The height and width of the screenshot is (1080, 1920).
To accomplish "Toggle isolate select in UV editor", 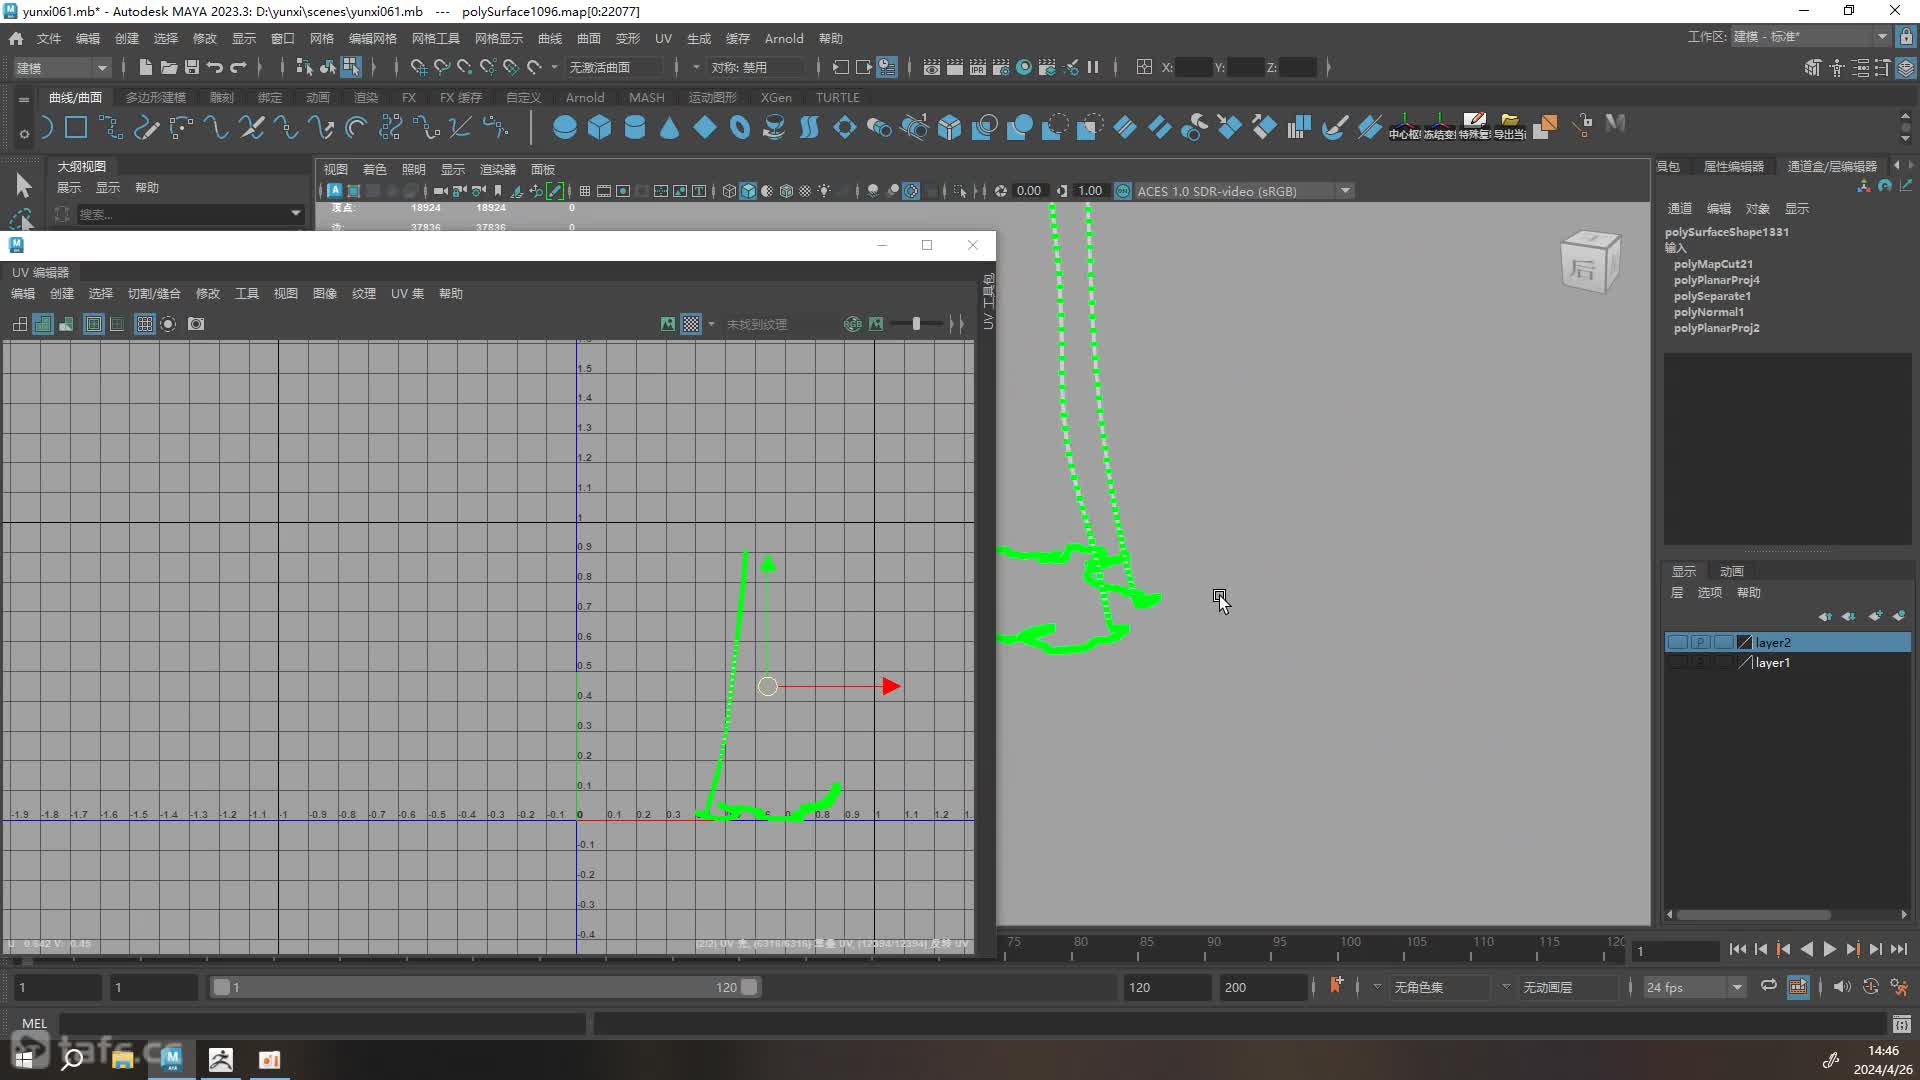I will click(168, 324).
